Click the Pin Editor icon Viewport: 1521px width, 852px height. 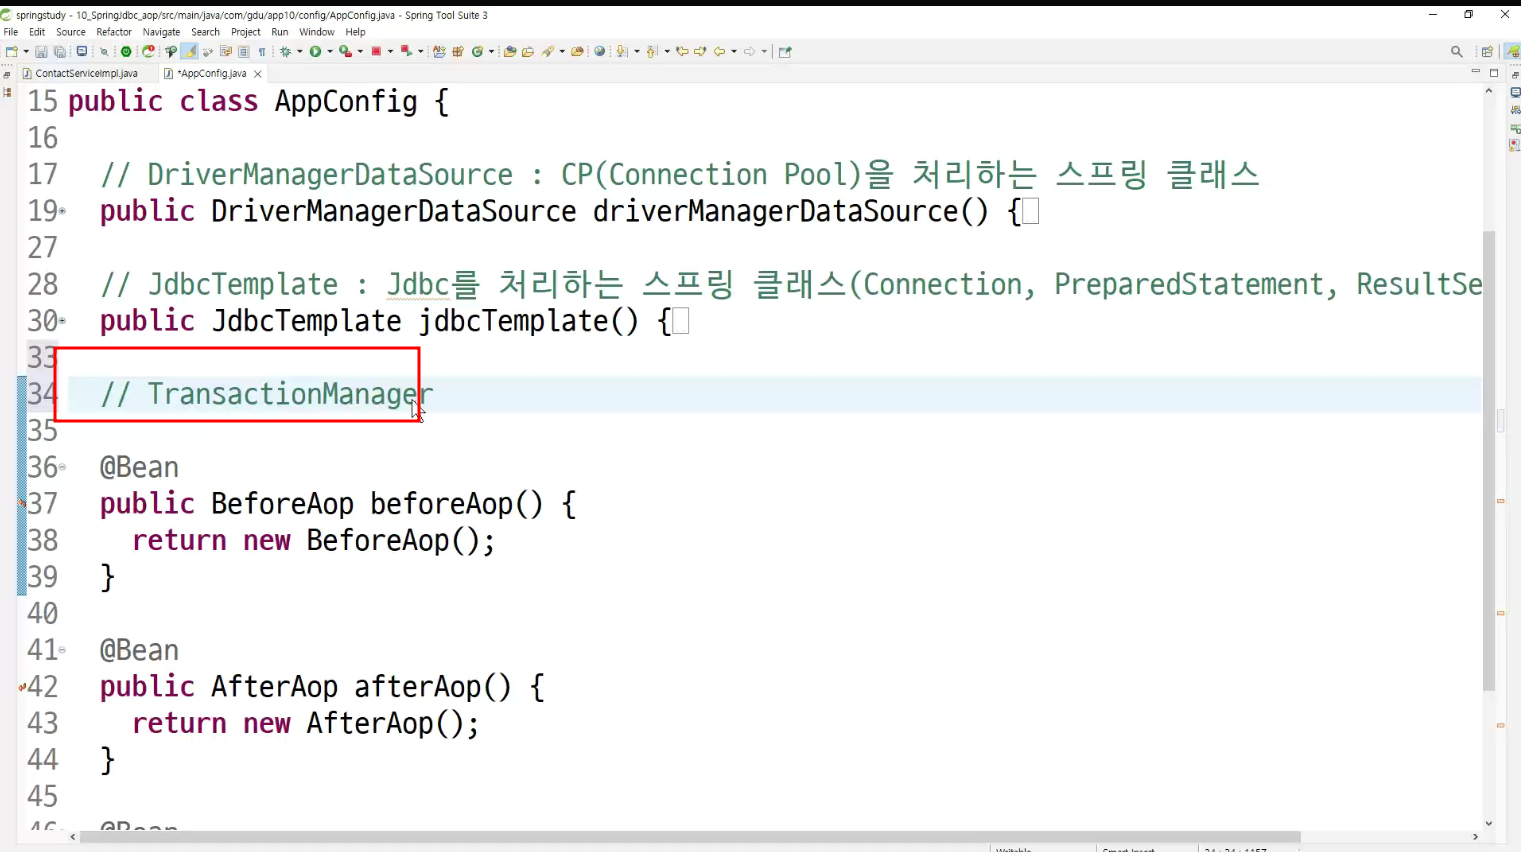[x=785, y=51]
